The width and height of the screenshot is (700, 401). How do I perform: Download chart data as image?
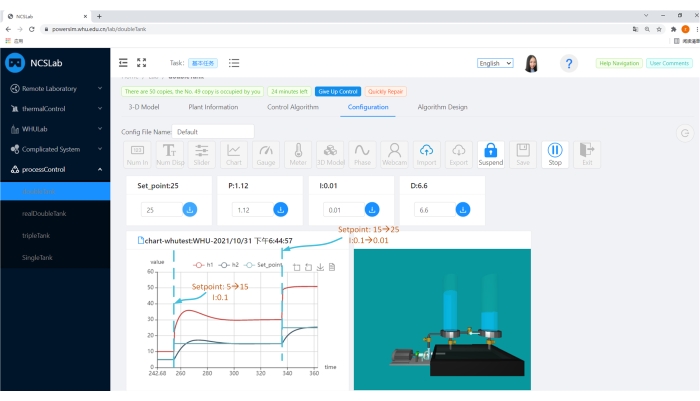pyautogui.click(x=320, y=267)
